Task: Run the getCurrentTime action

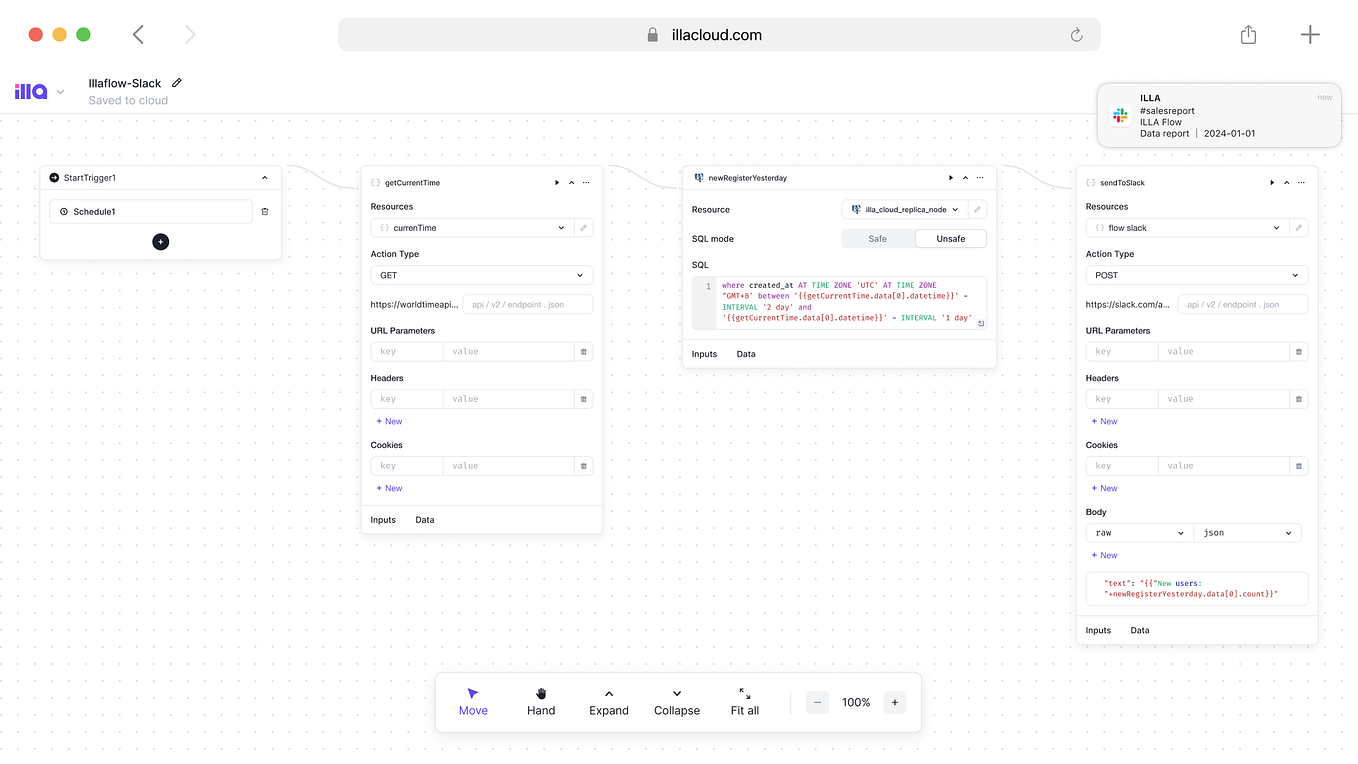Action: [557, 182]
